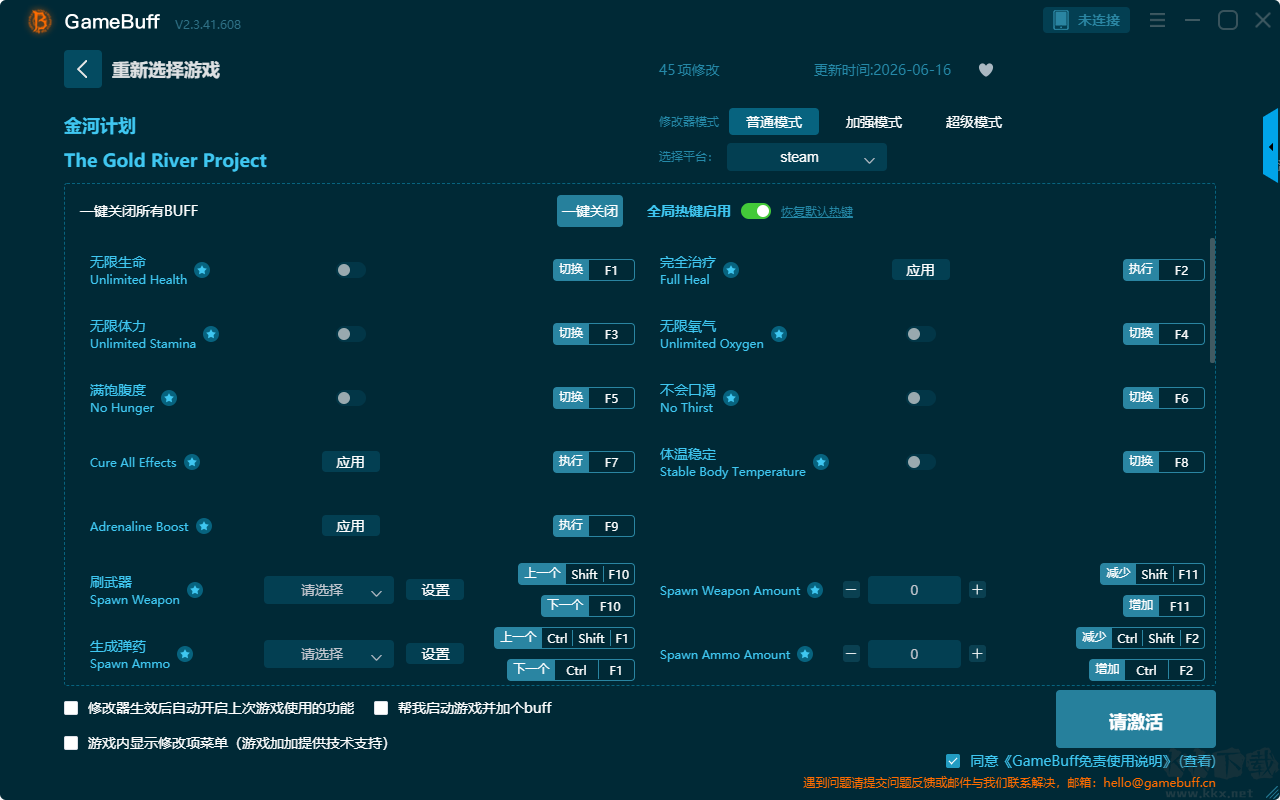Click the star icon beside Spawn Ammo
This screenshot has height=800, width=1280.
coord(185,654)
